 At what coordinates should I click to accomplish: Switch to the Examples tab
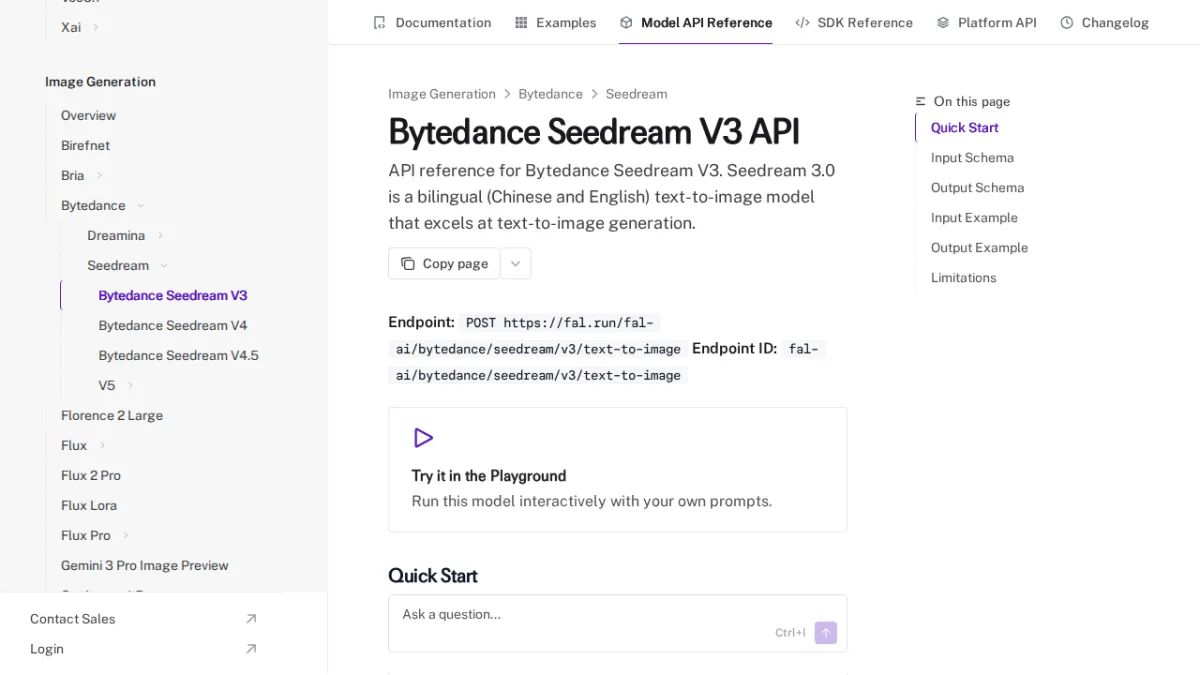pos(555,22)
